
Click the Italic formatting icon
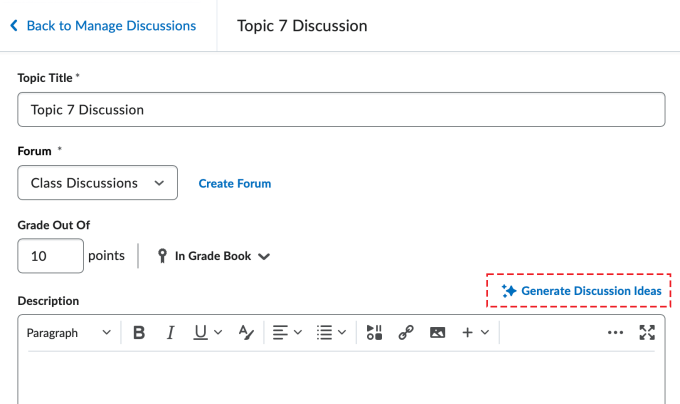click(x=170, y=333)
